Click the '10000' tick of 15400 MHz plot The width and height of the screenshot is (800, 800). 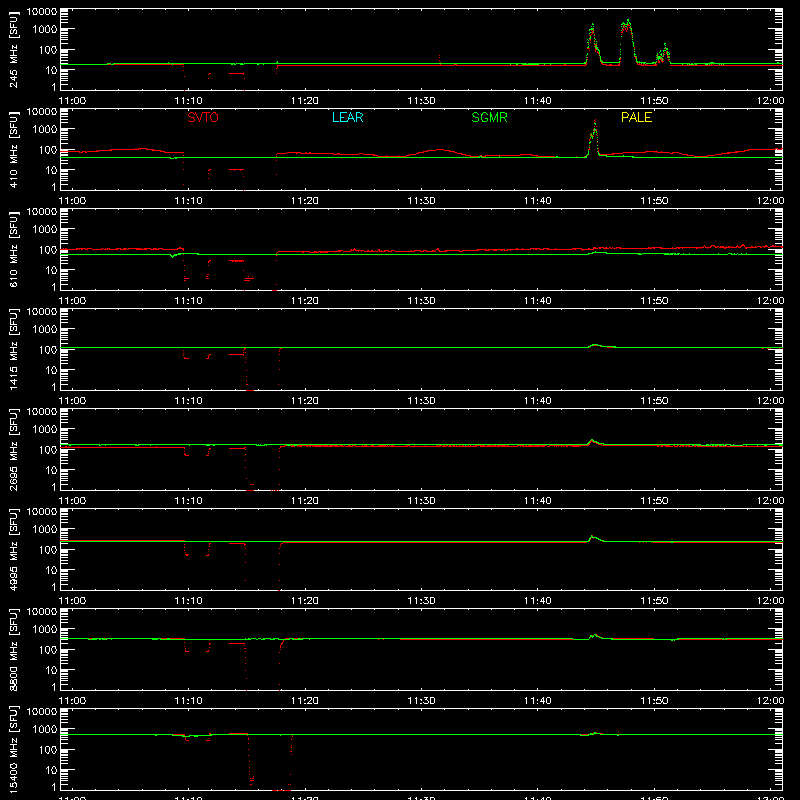(x=42, y=712)
